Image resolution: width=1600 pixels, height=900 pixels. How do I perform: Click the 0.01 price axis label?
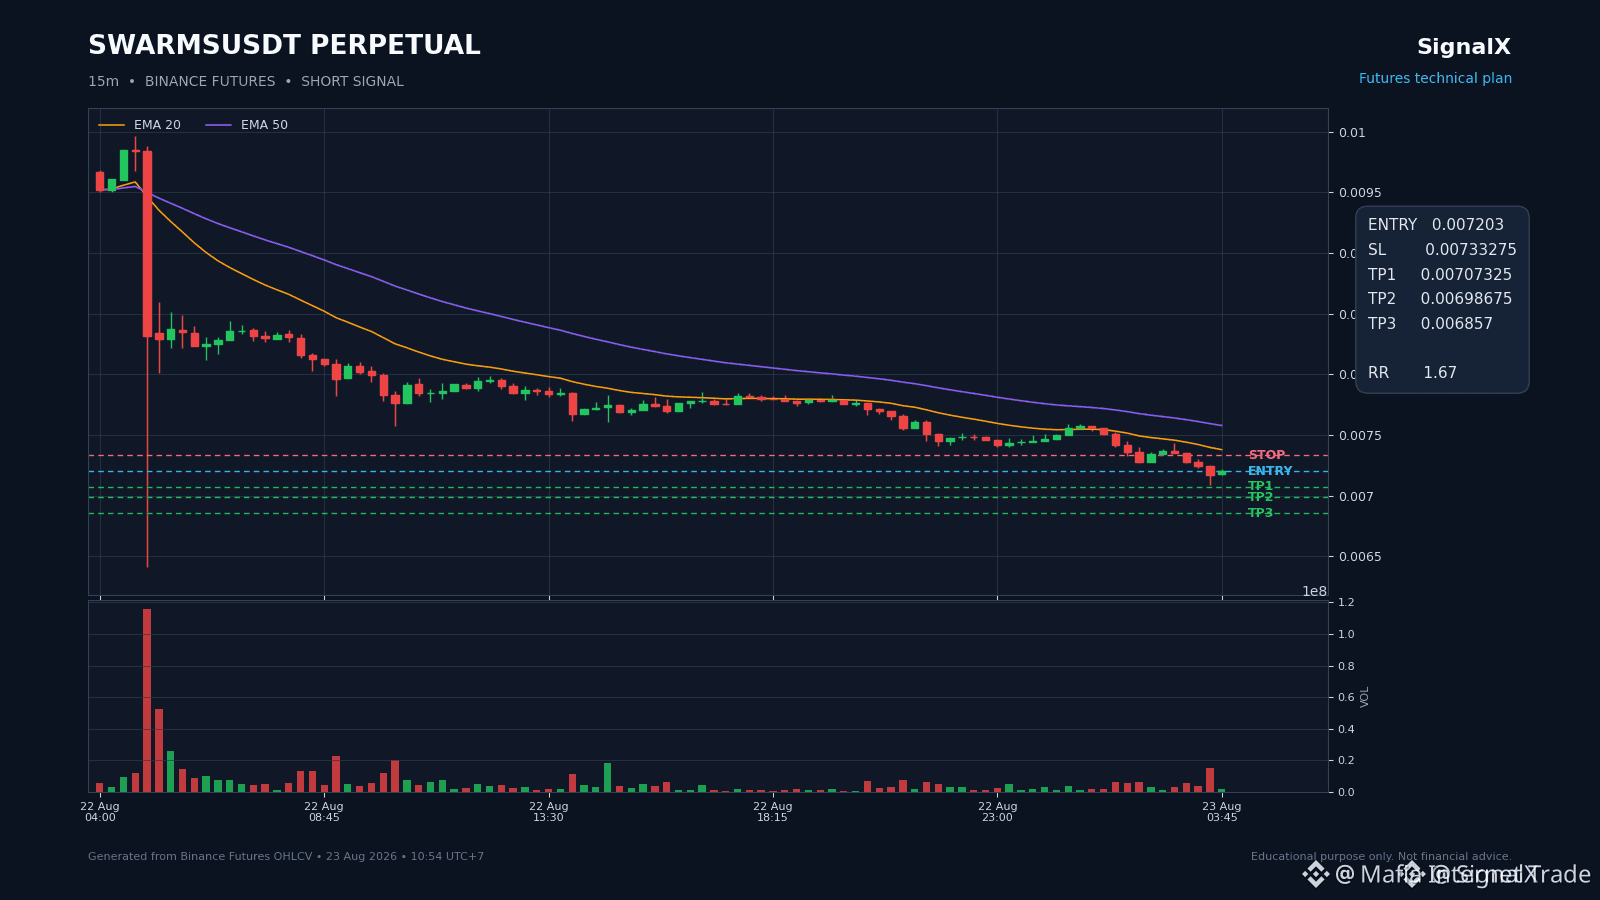[1352, 133]
